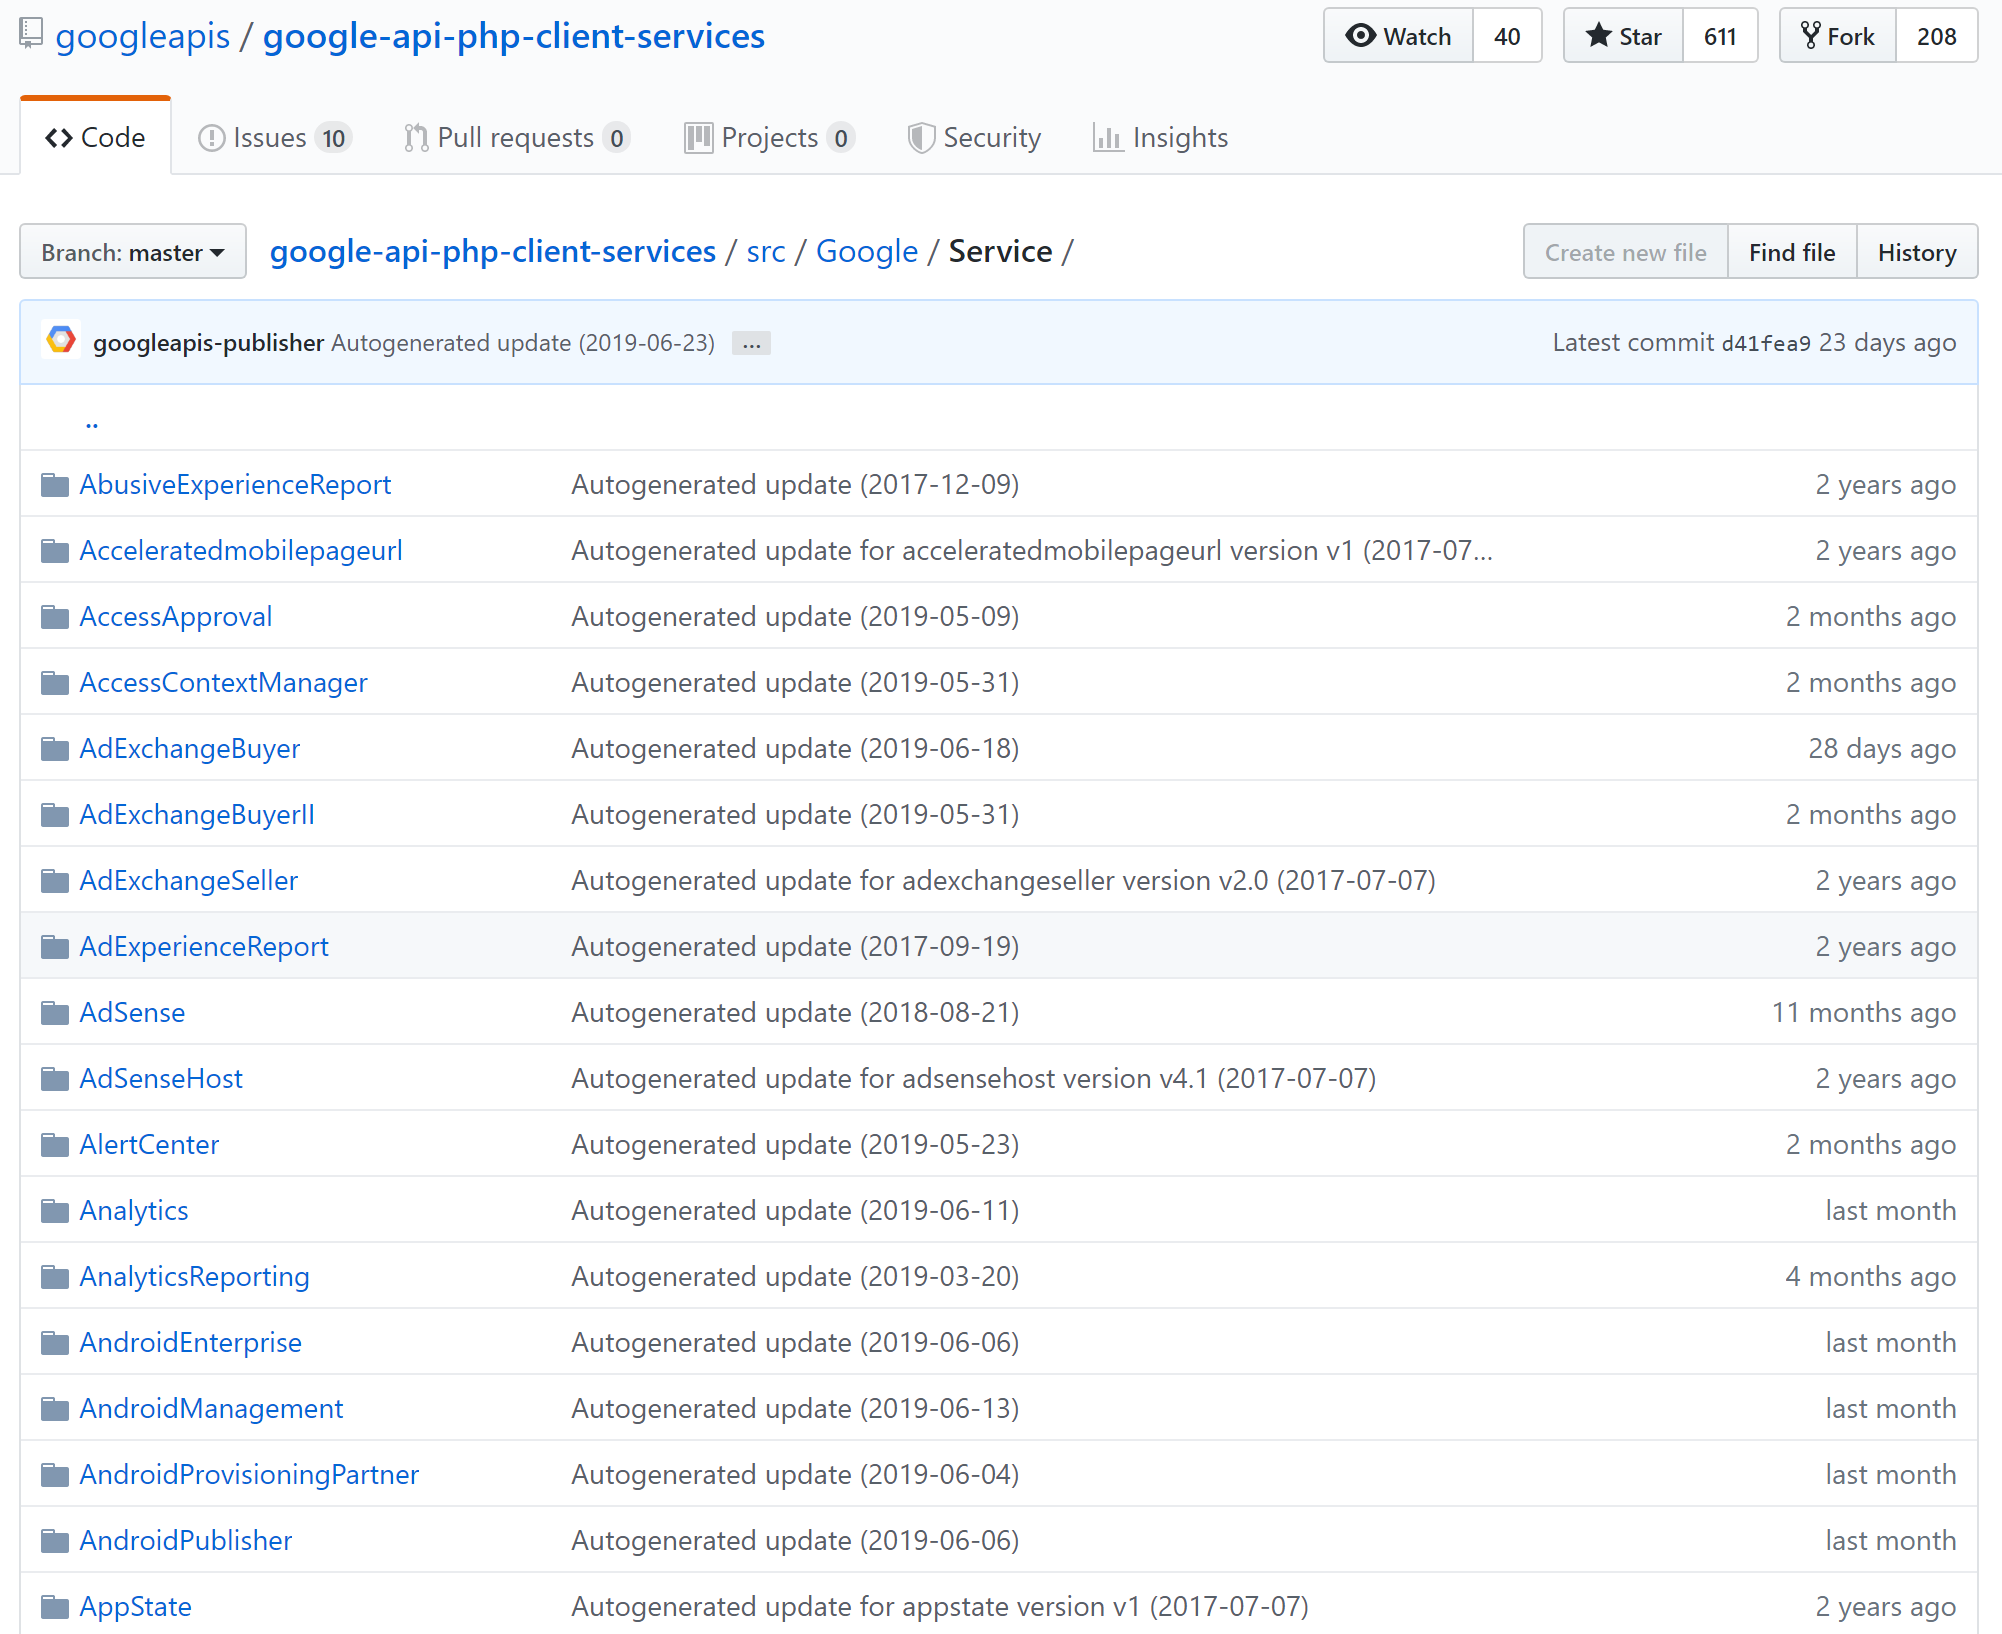The width and height of the screenshot is (2002, 1634).
Task: Click the Projects board icon
Action: tap(698, 138)
